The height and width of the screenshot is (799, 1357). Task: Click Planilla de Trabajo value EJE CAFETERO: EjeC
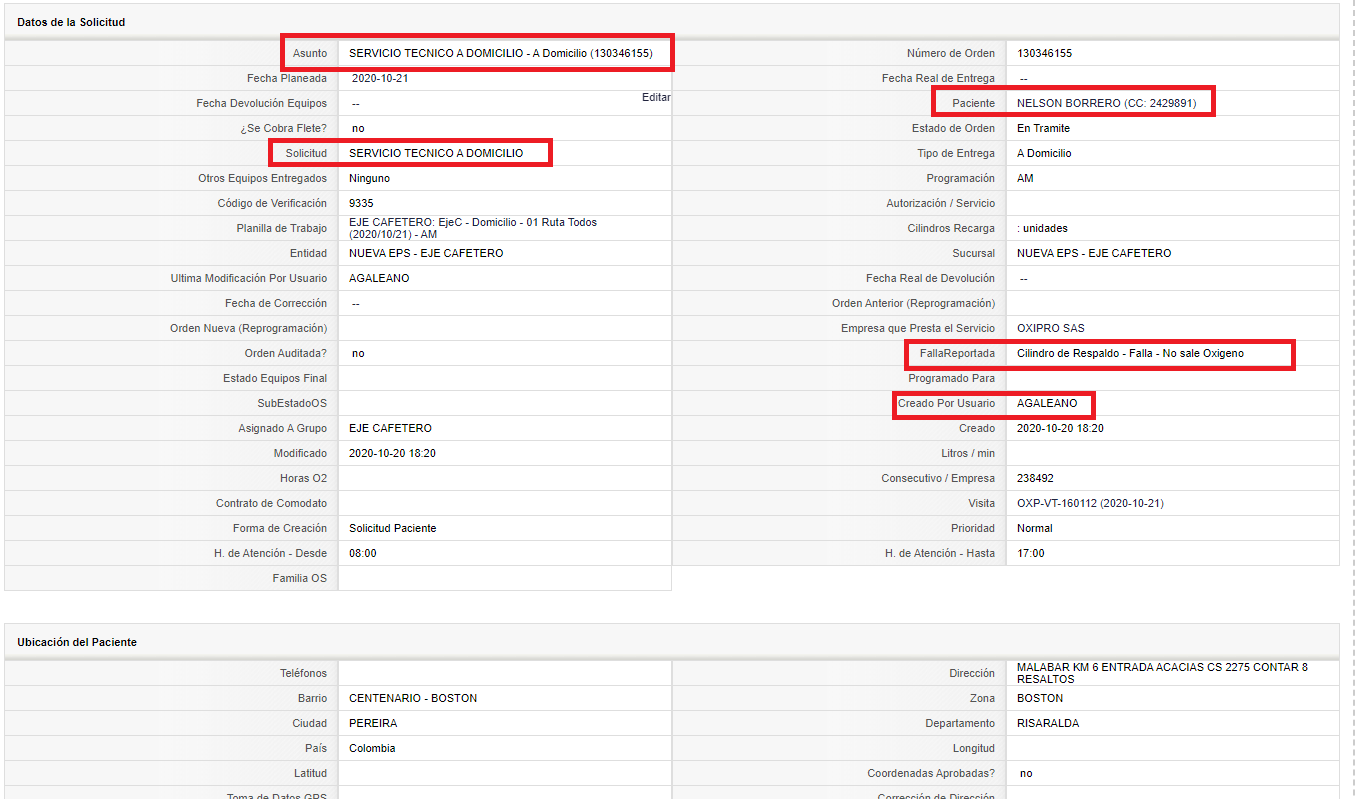click(x=473, y=228)
